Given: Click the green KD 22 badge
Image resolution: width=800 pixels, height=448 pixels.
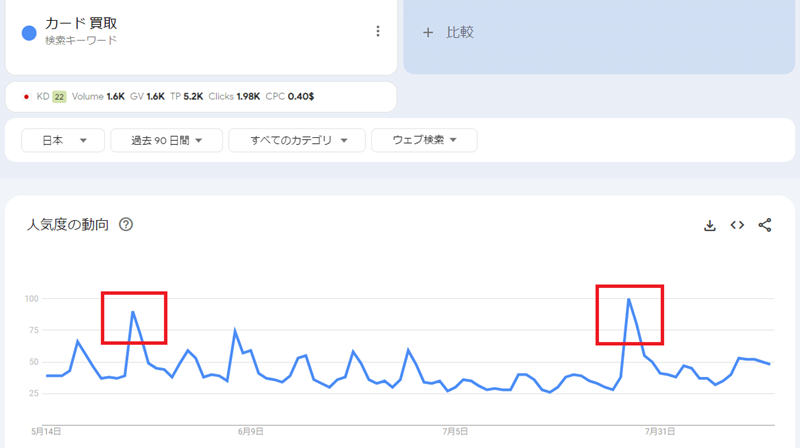Looking at the screenshot, I should point(59,96).
